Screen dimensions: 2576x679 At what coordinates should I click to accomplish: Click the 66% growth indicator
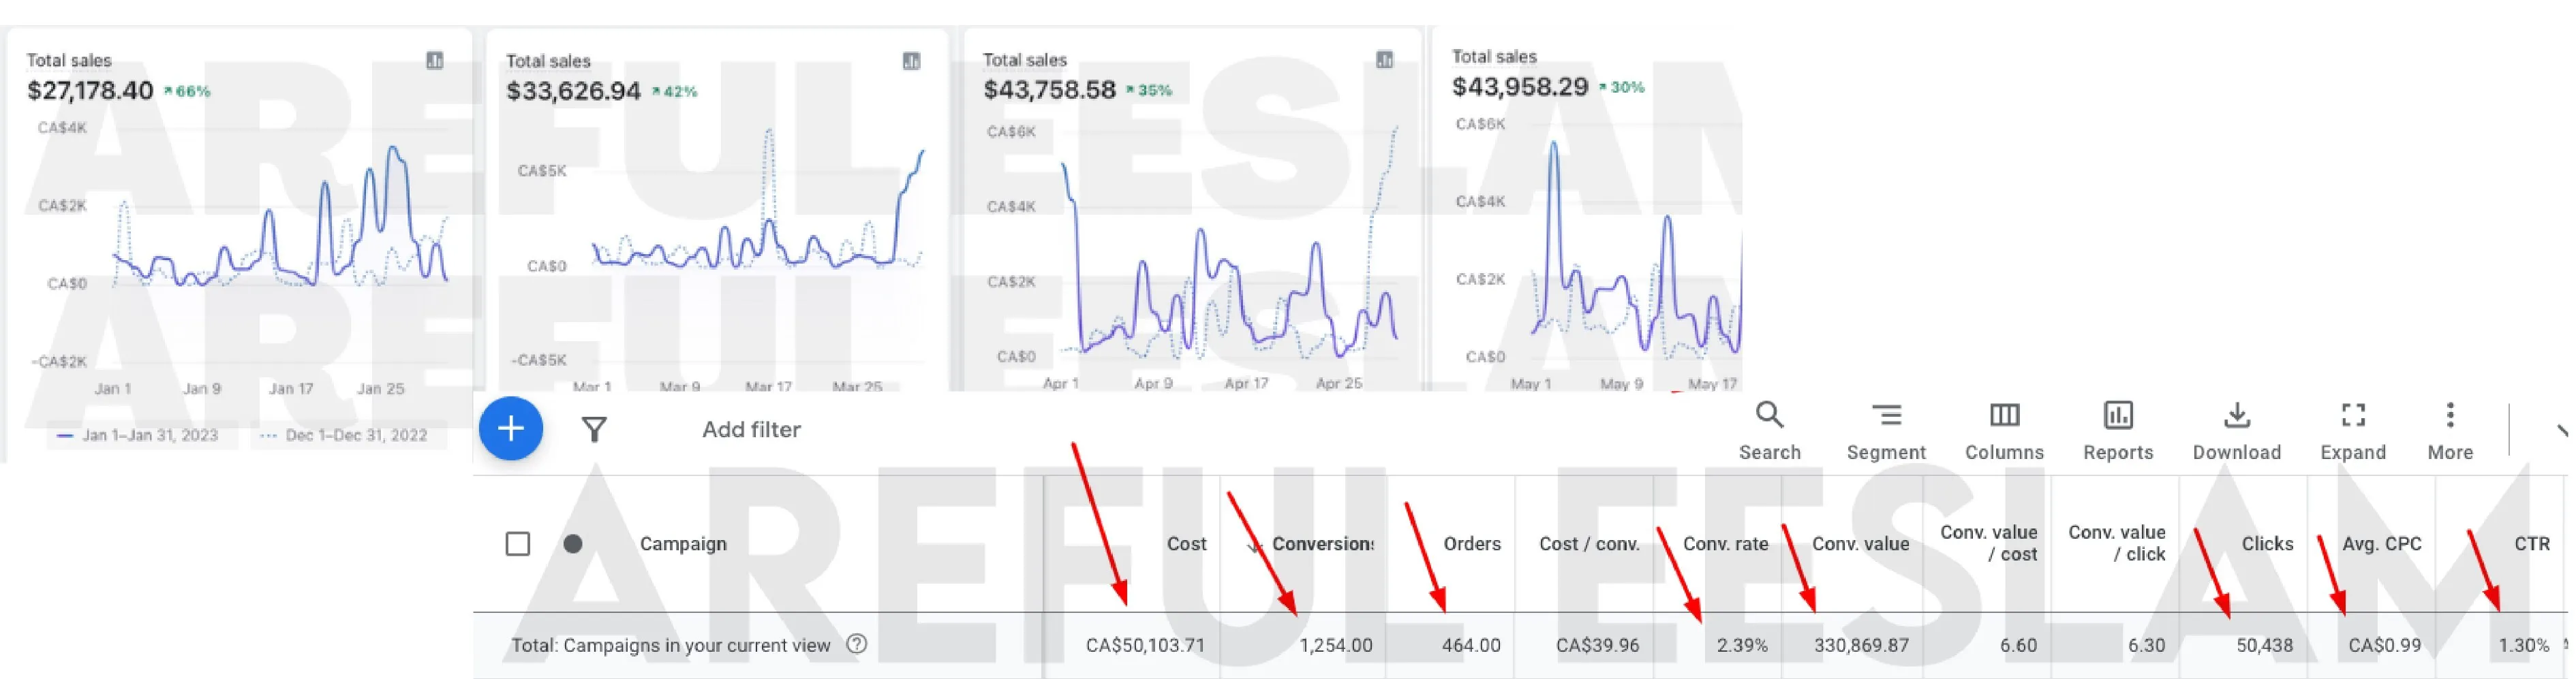188,91
